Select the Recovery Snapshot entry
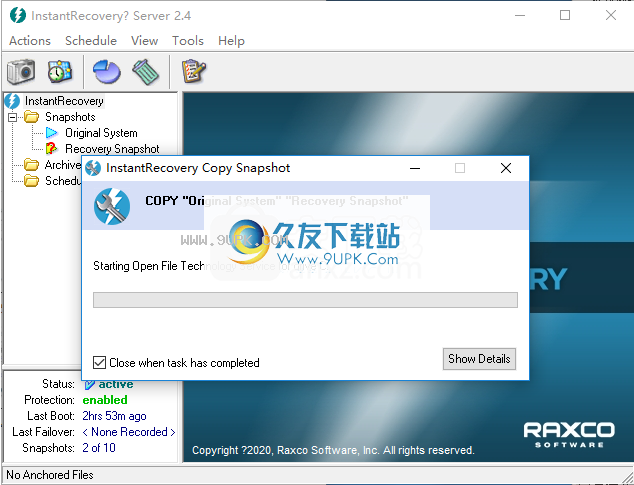 112,148
